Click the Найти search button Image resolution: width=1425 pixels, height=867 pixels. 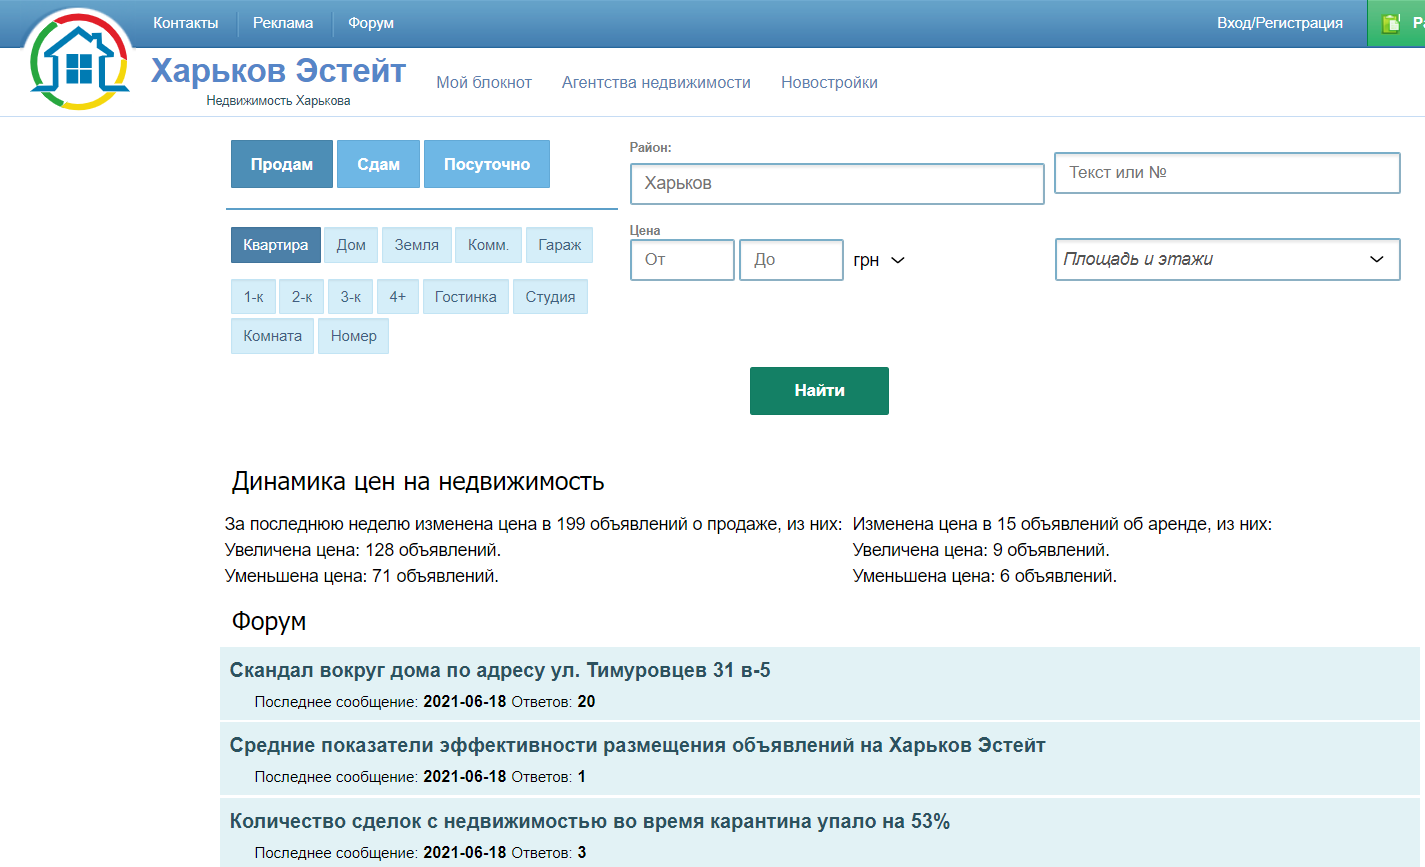pos(819,391)
